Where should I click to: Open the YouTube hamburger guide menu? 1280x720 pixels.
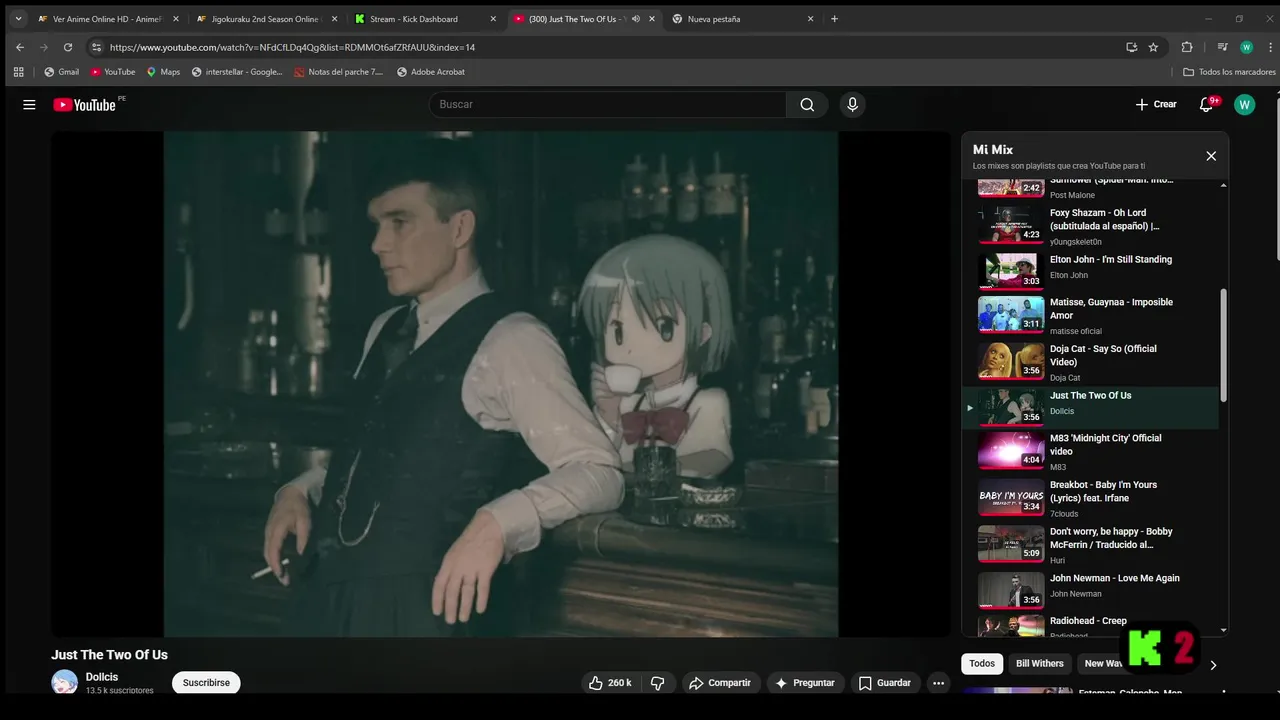coord(29,105)
